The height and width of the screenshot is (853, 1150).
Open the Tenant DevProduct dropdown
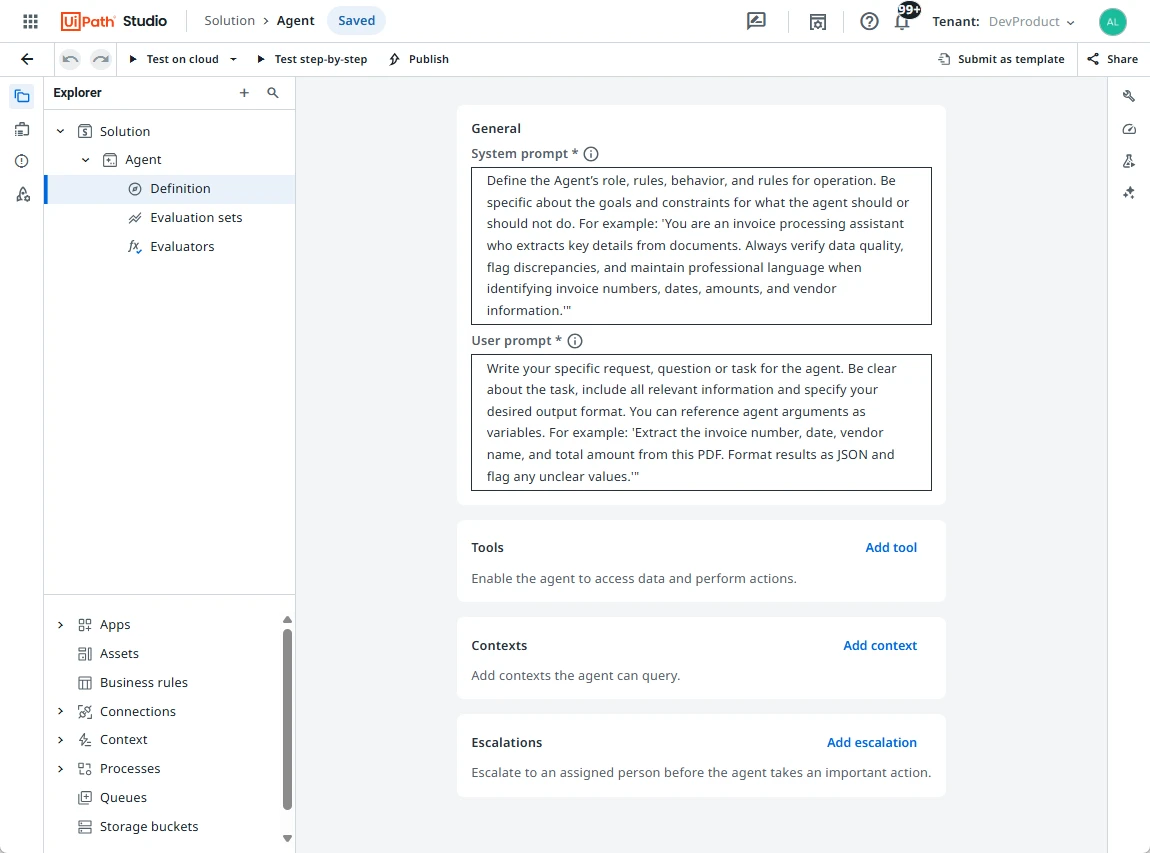(x=1003, y=22)
